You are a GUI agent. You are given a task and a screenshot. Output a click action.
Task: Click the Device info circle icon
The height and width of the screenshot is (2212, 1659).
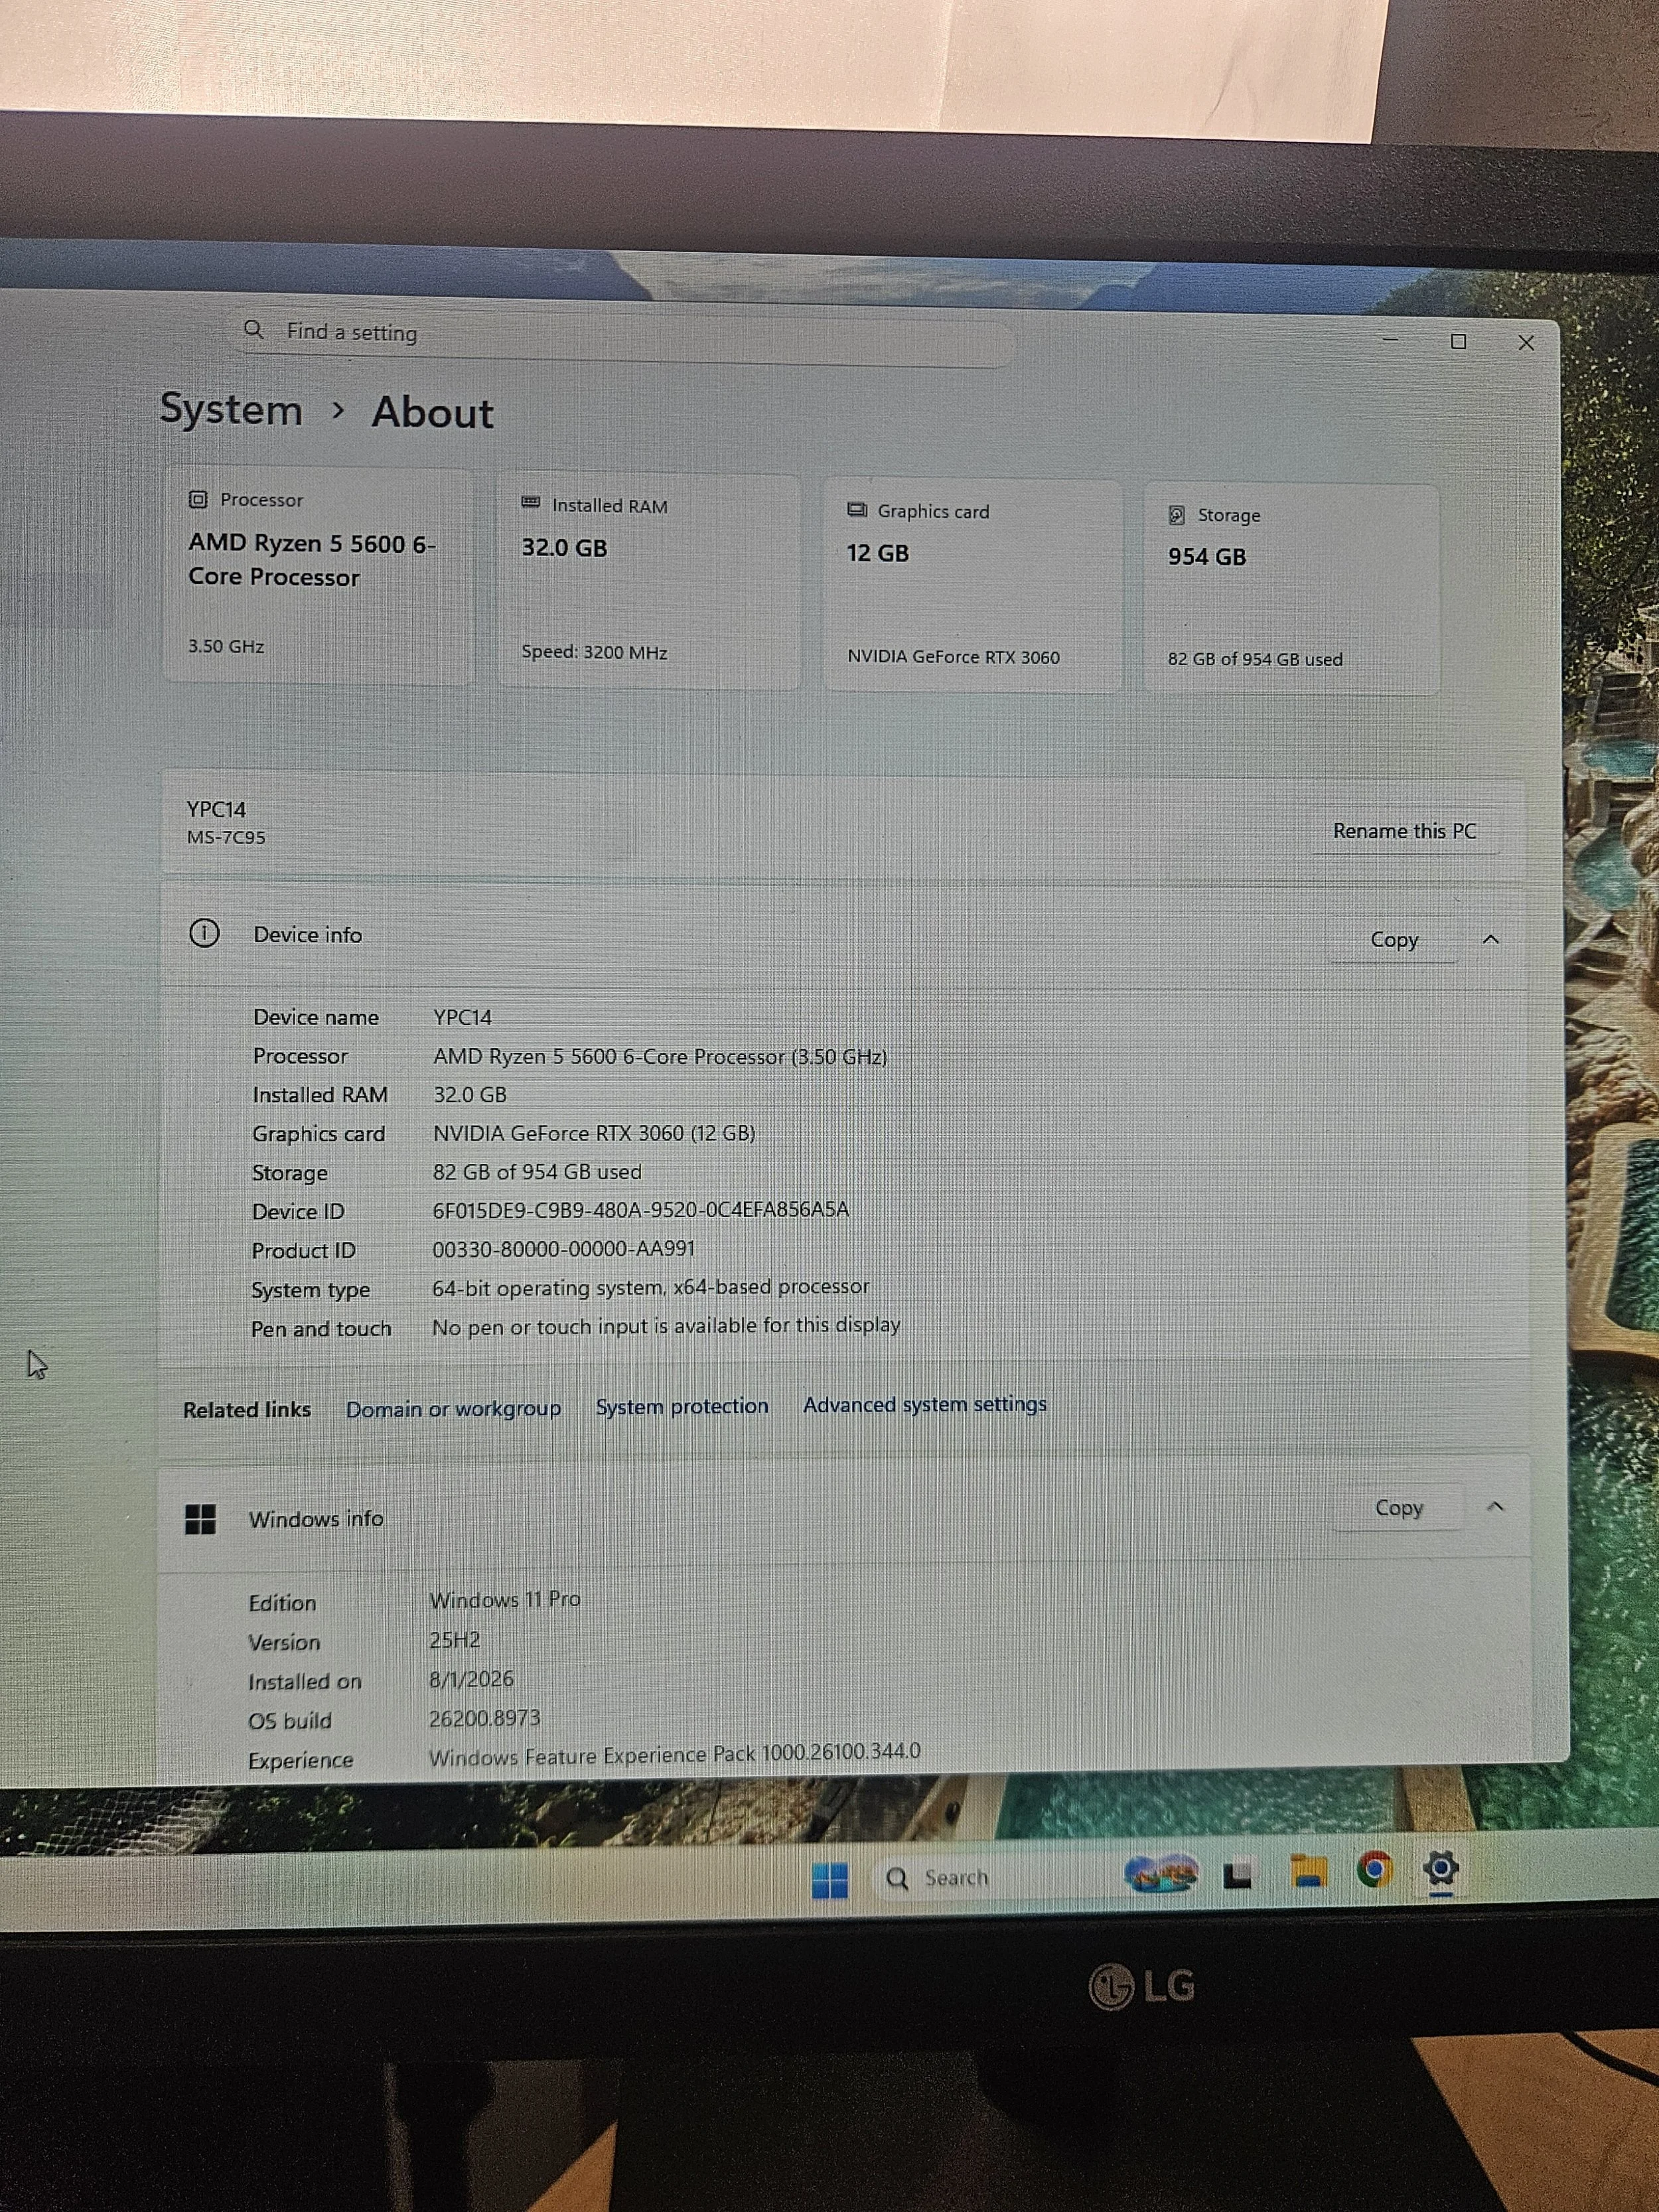[x=204, y=933]
